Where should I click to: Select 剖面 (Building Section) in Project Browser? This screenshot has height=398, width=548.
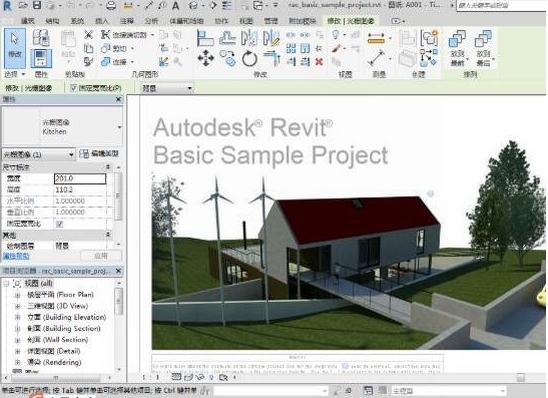(64, 328)
